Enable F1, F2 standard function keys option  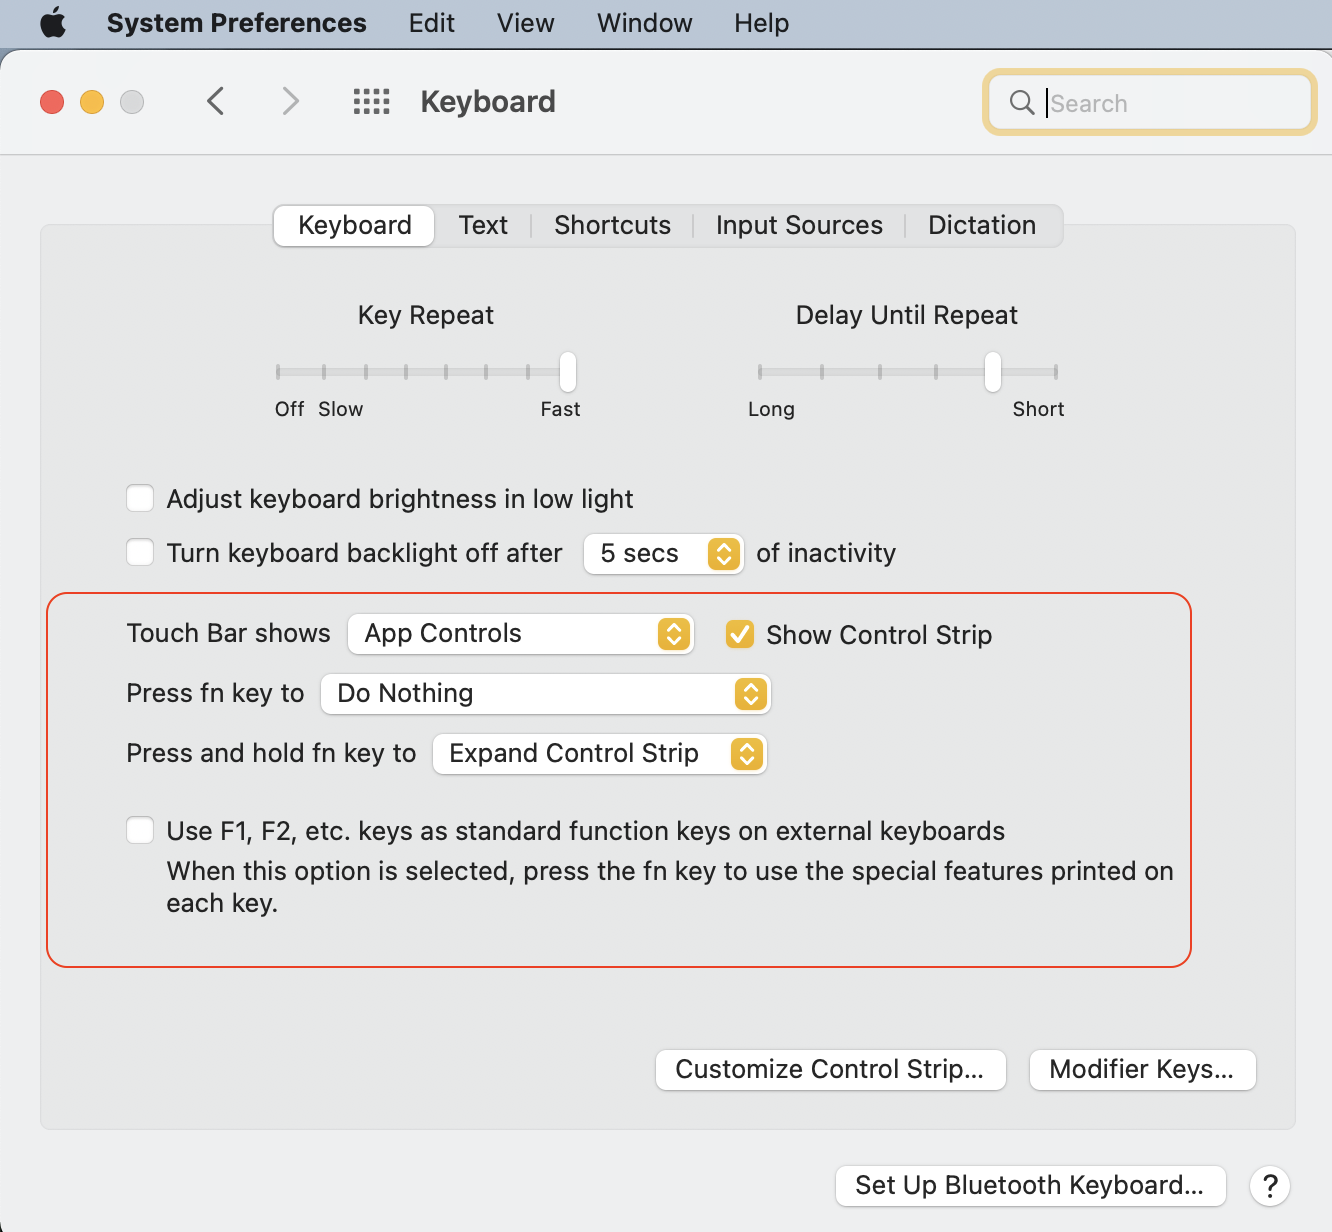coord(140,830)
